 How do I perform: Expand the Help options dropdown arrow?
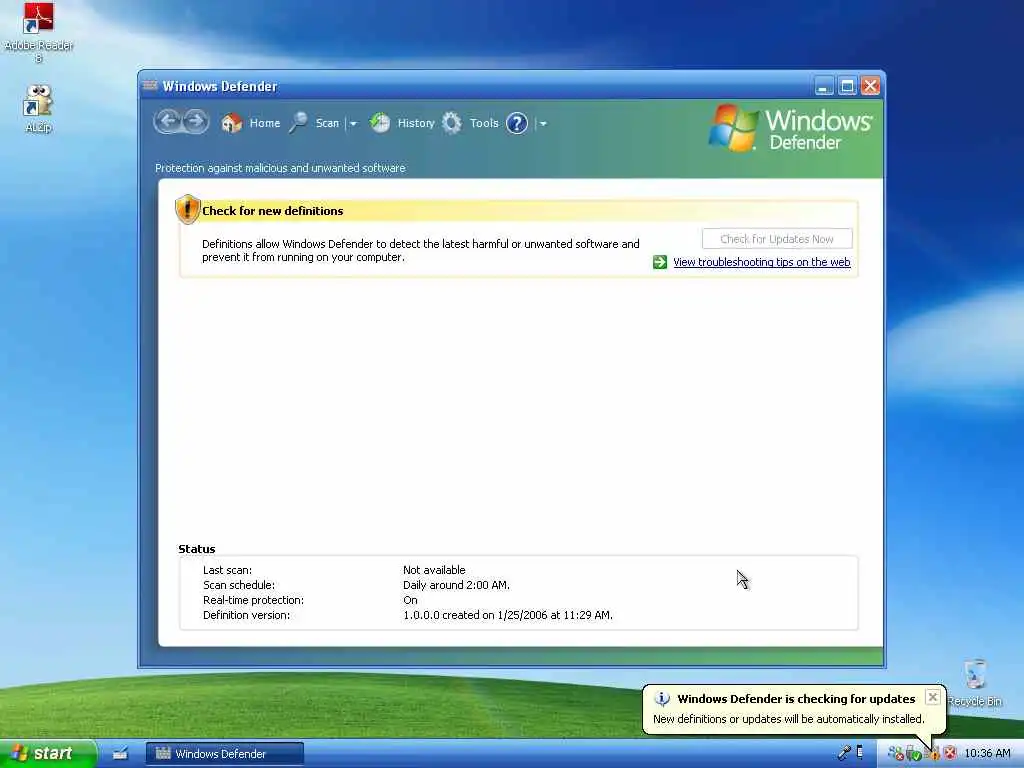[542, 123]
